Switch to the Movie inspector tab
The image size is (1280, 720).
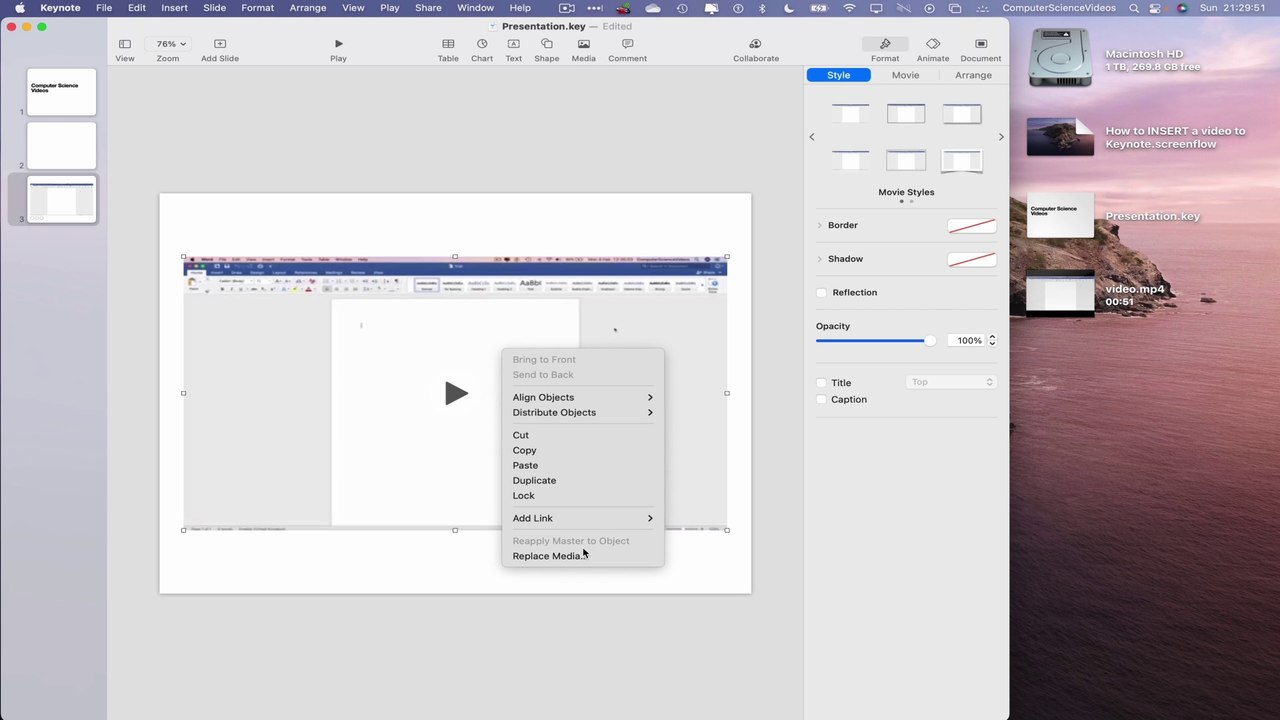click(905, 75)
